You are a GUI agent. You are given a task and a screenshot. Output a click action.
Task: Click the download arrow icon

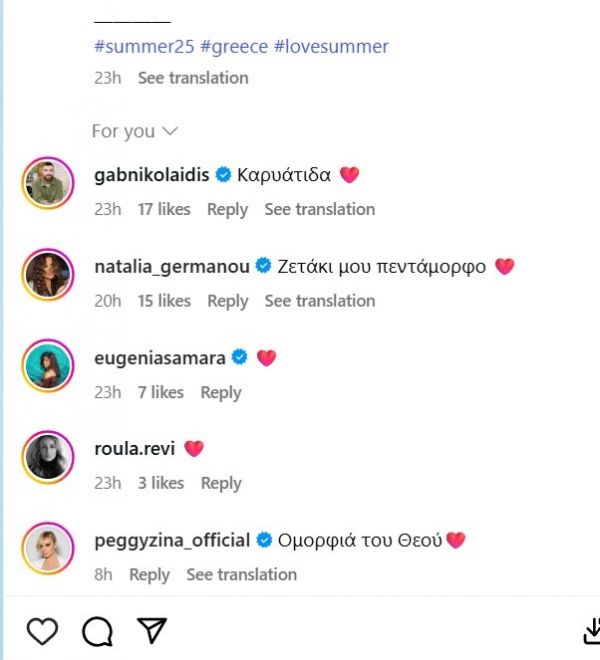591,631
